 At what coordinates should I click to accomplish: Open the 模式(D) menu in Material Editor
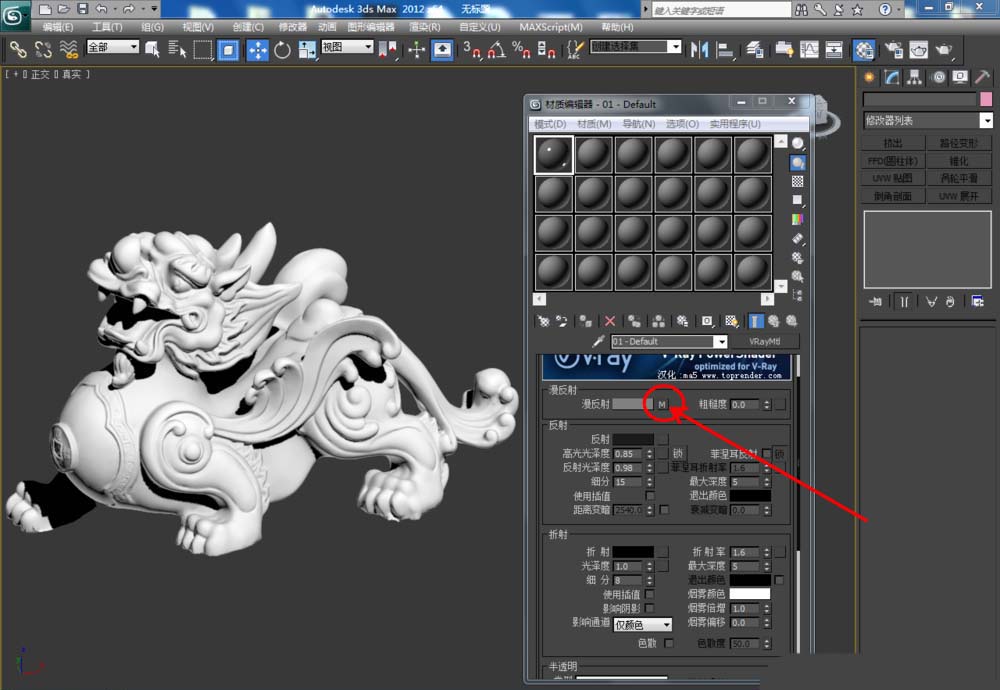[550, 124]
